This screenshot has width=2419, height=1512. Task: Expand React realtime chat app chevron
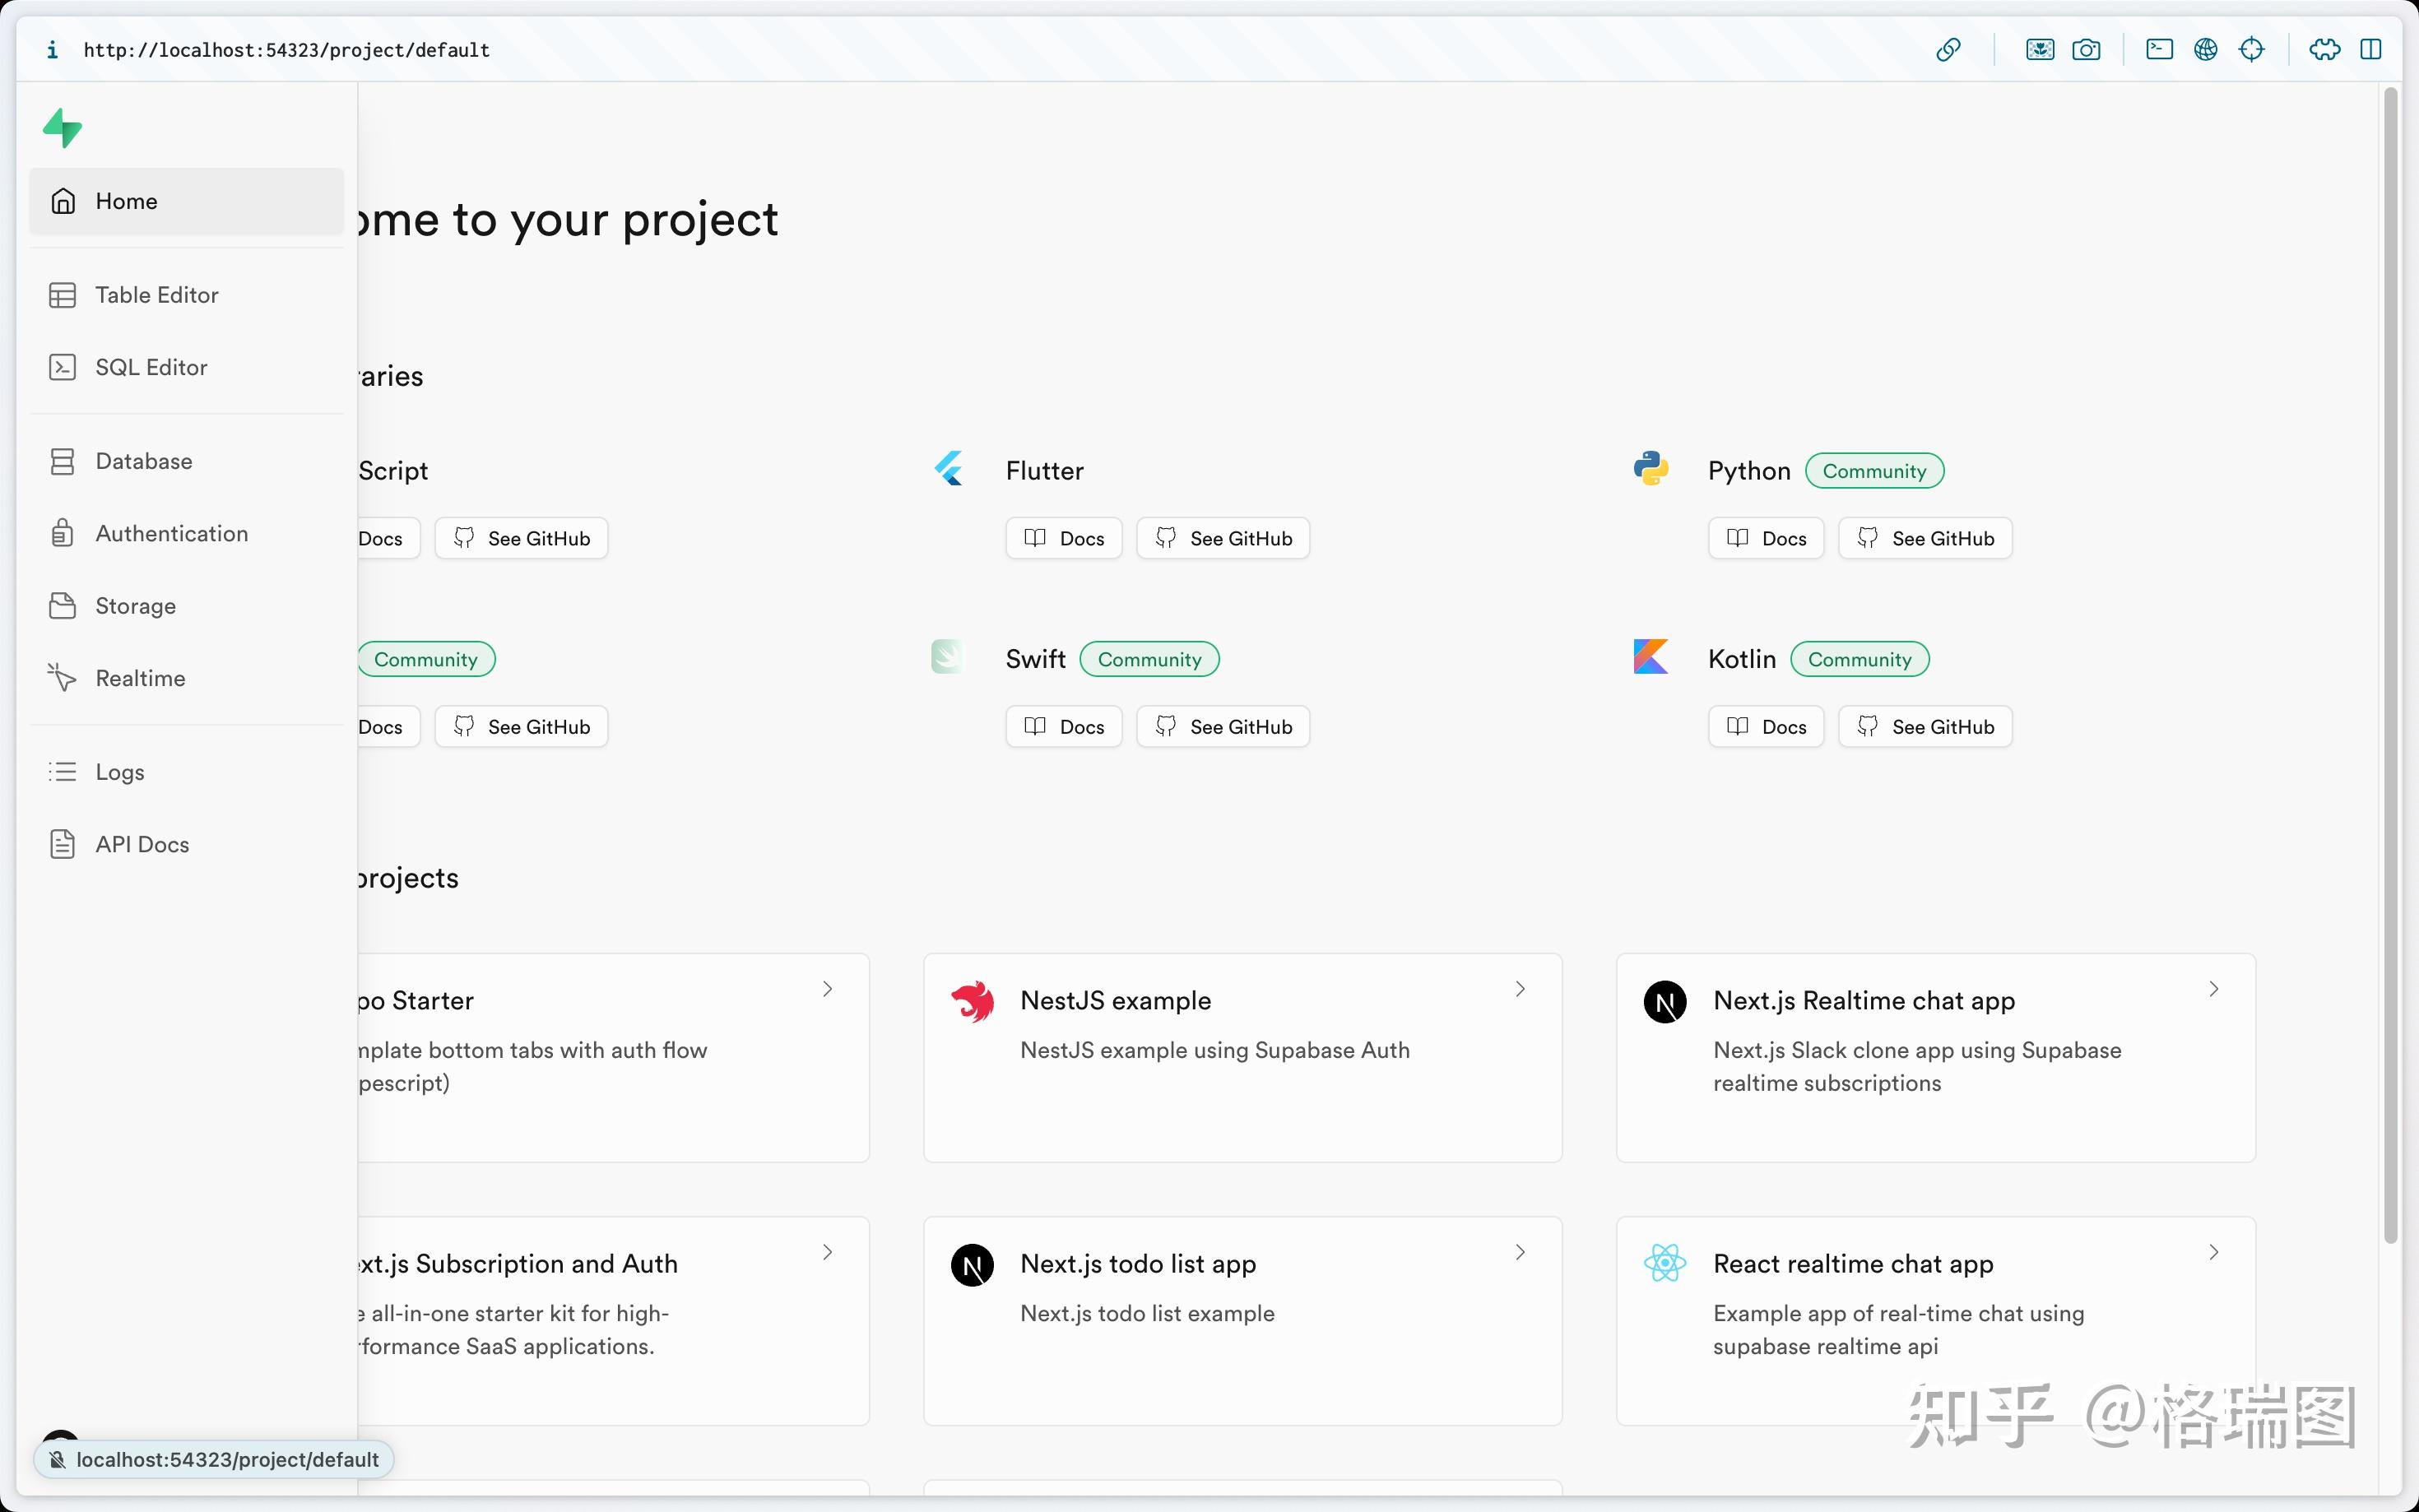(2213, 1252)
